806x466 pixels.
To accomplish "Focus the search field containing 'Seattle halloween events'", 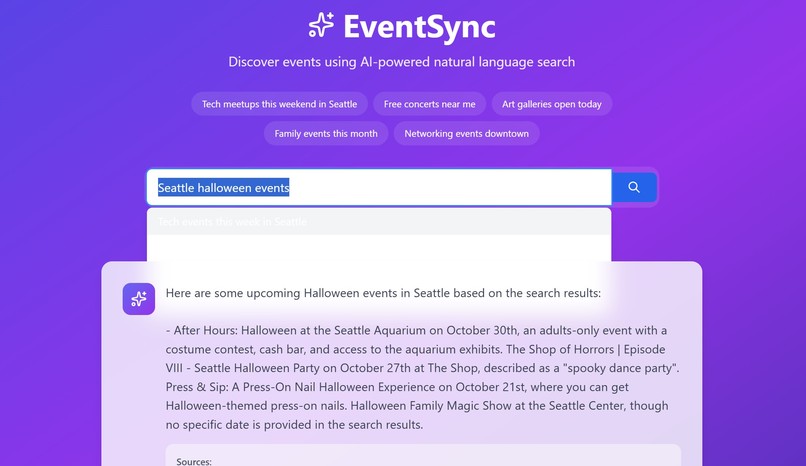I will pyautogui.click(x=379, y=188).
